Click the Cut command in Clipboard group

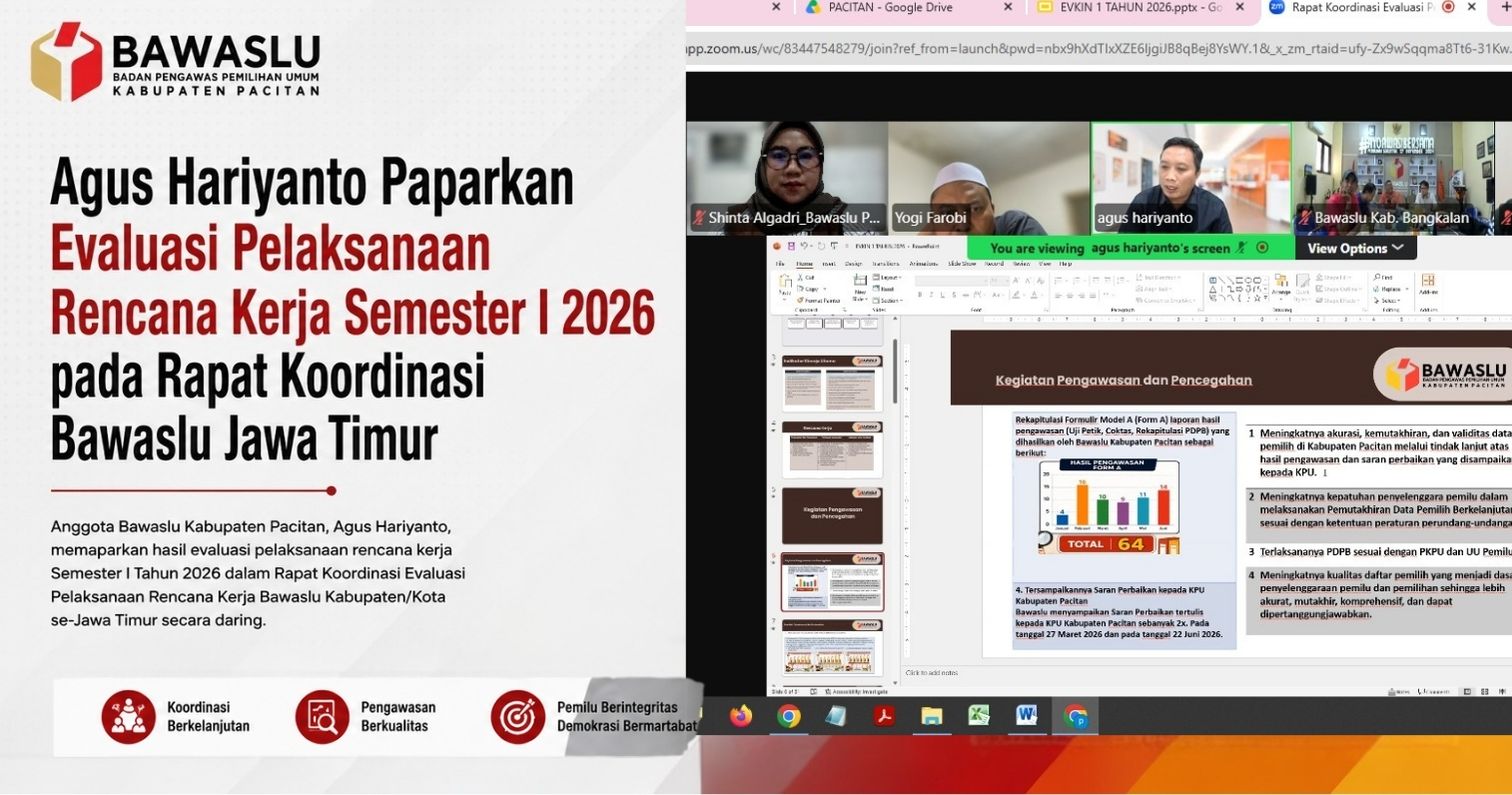tap(805, 277)
